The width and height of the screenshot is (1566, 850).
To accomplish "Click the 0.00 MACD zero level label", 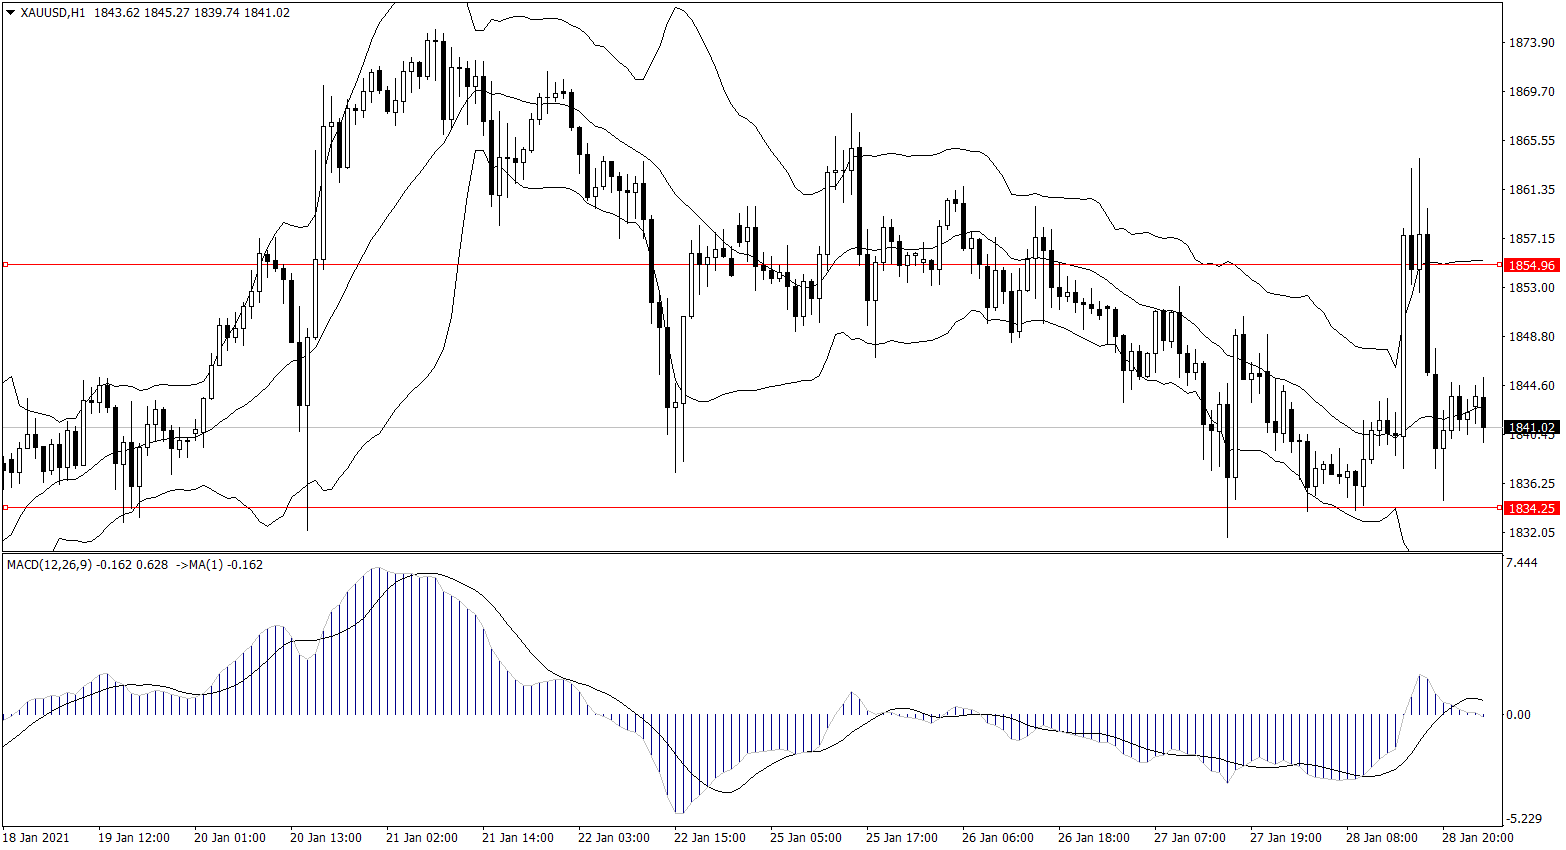I will tap(1518, 715).
